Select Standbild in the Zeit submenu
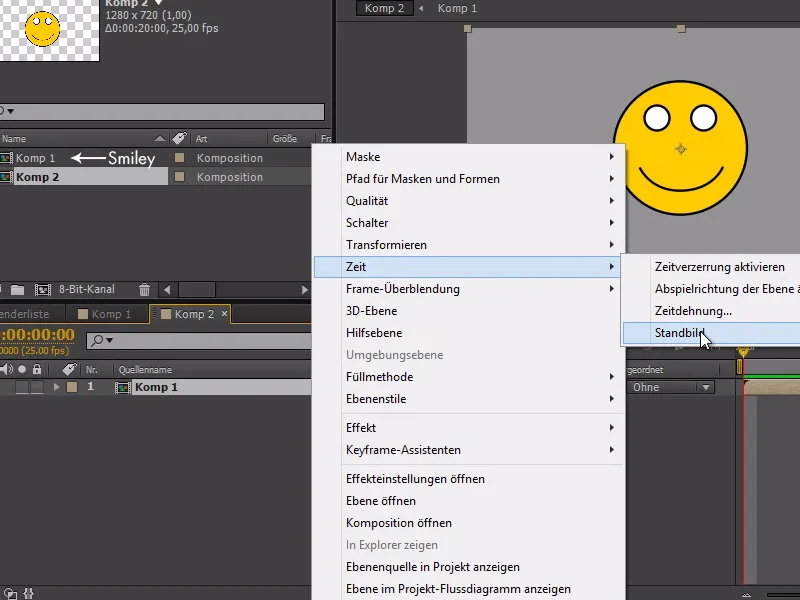 click(711, 333)
